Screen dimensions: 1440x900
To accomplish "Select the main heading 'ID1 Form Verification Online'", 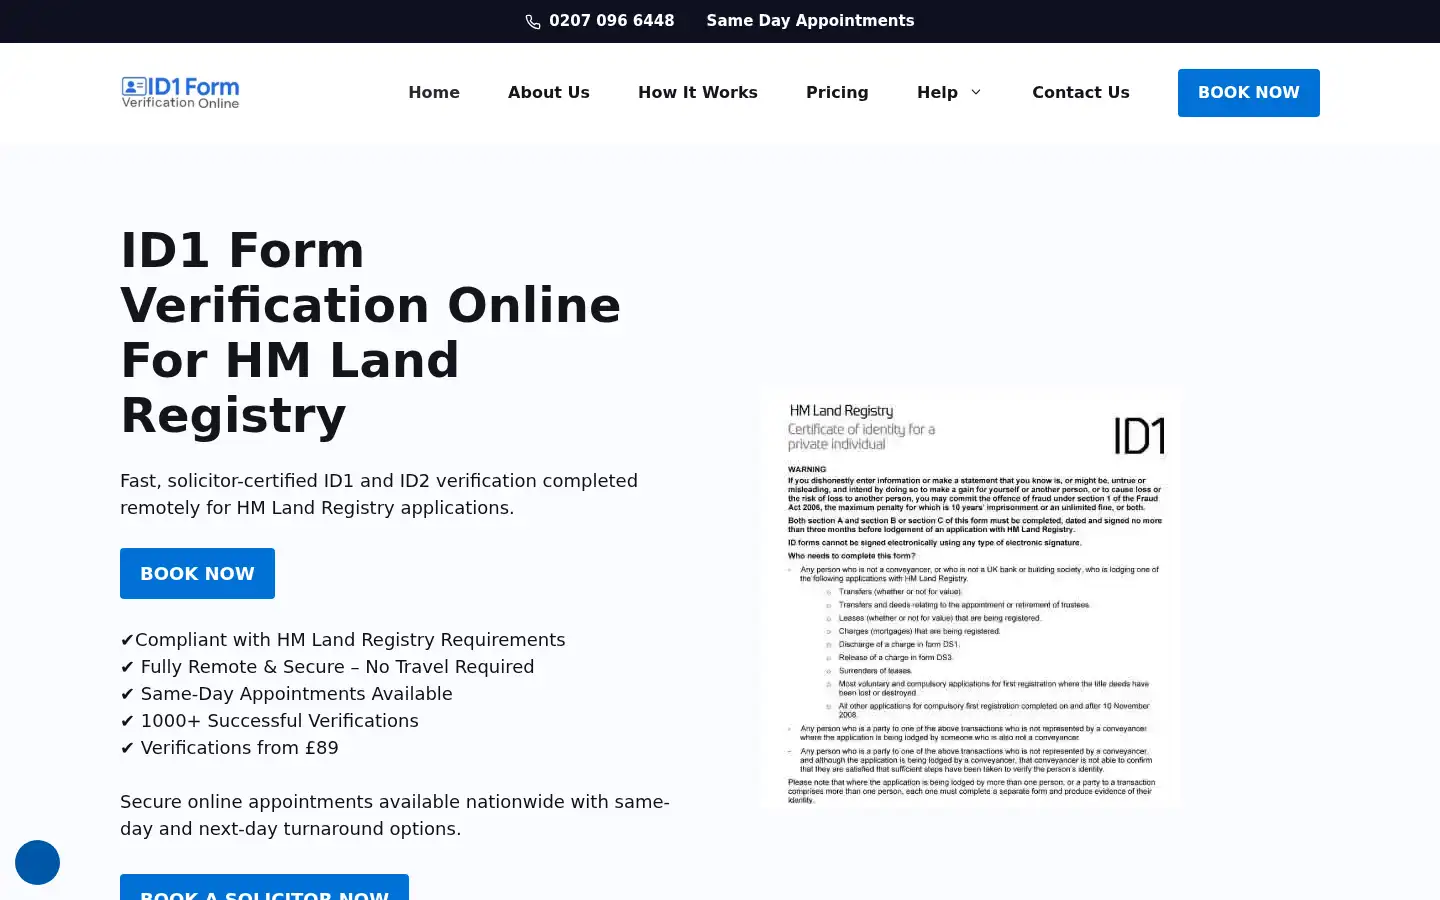I will click(x=370, y=332).
